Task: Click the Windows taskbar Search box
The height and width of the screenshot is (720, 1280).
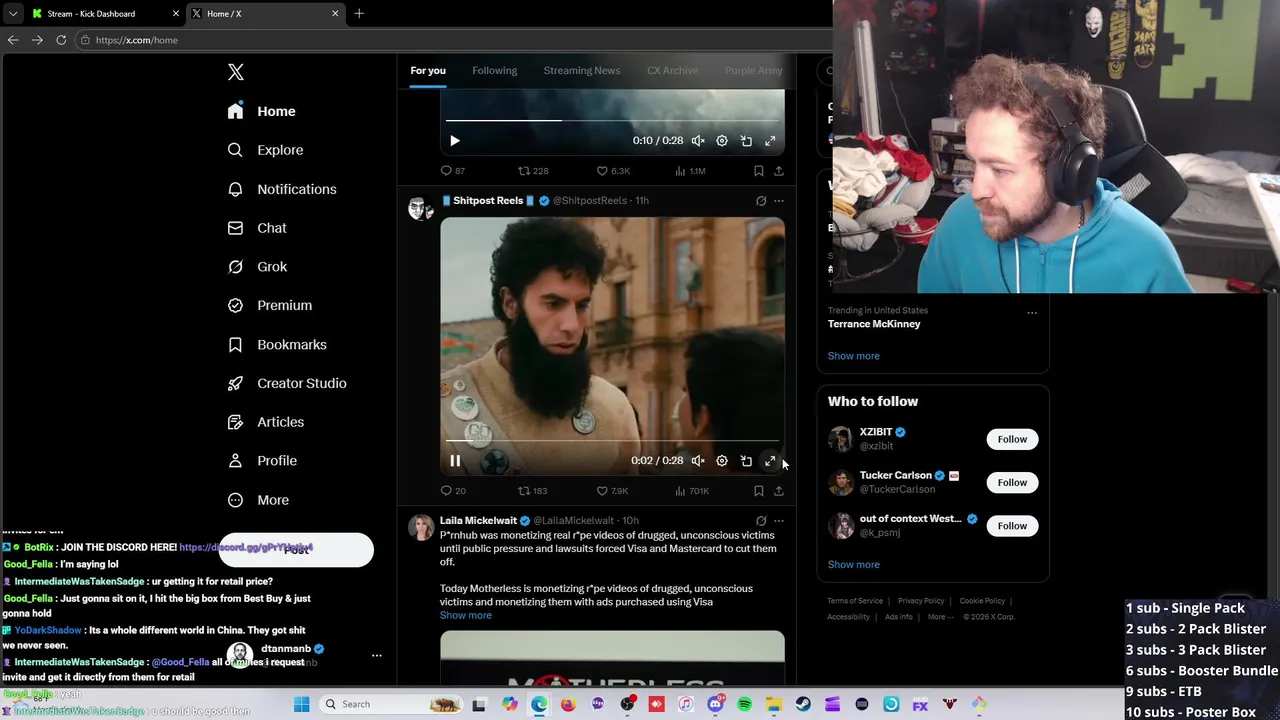Action: click(x=390, y=704)
